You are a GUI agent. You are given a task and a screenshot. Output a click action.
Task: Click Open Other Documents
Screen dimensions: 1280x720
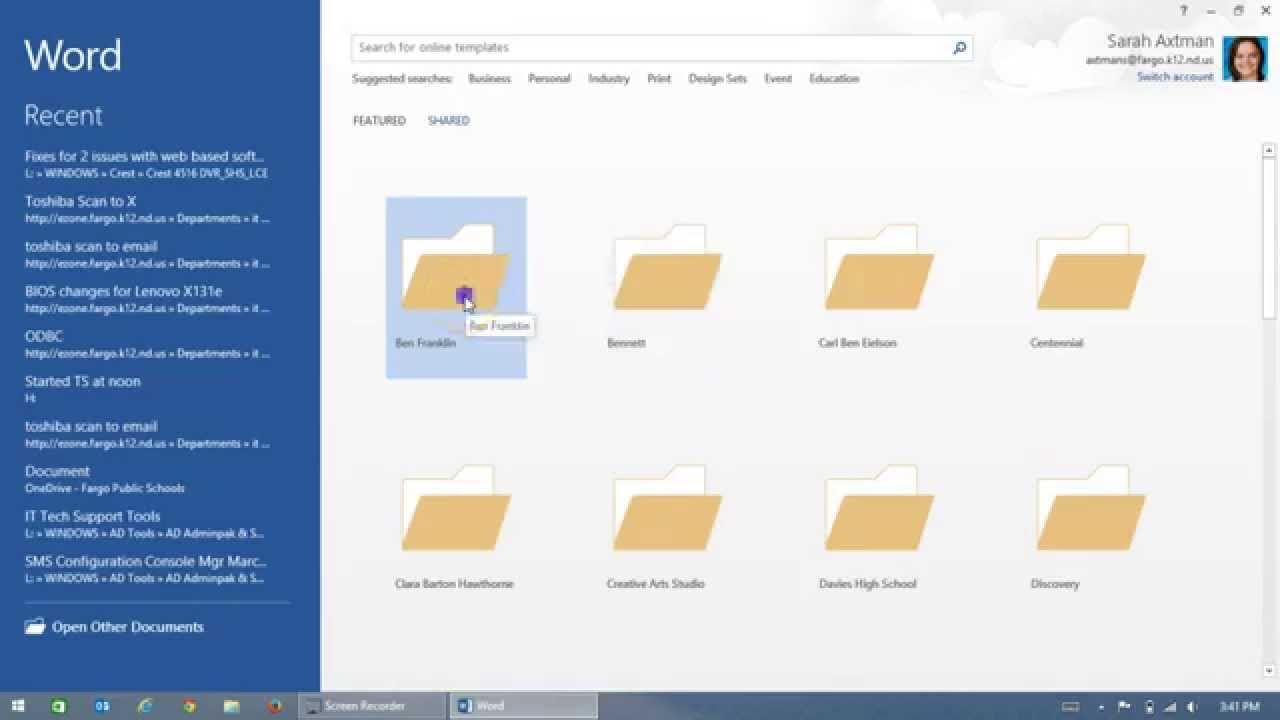pos(127,627)
